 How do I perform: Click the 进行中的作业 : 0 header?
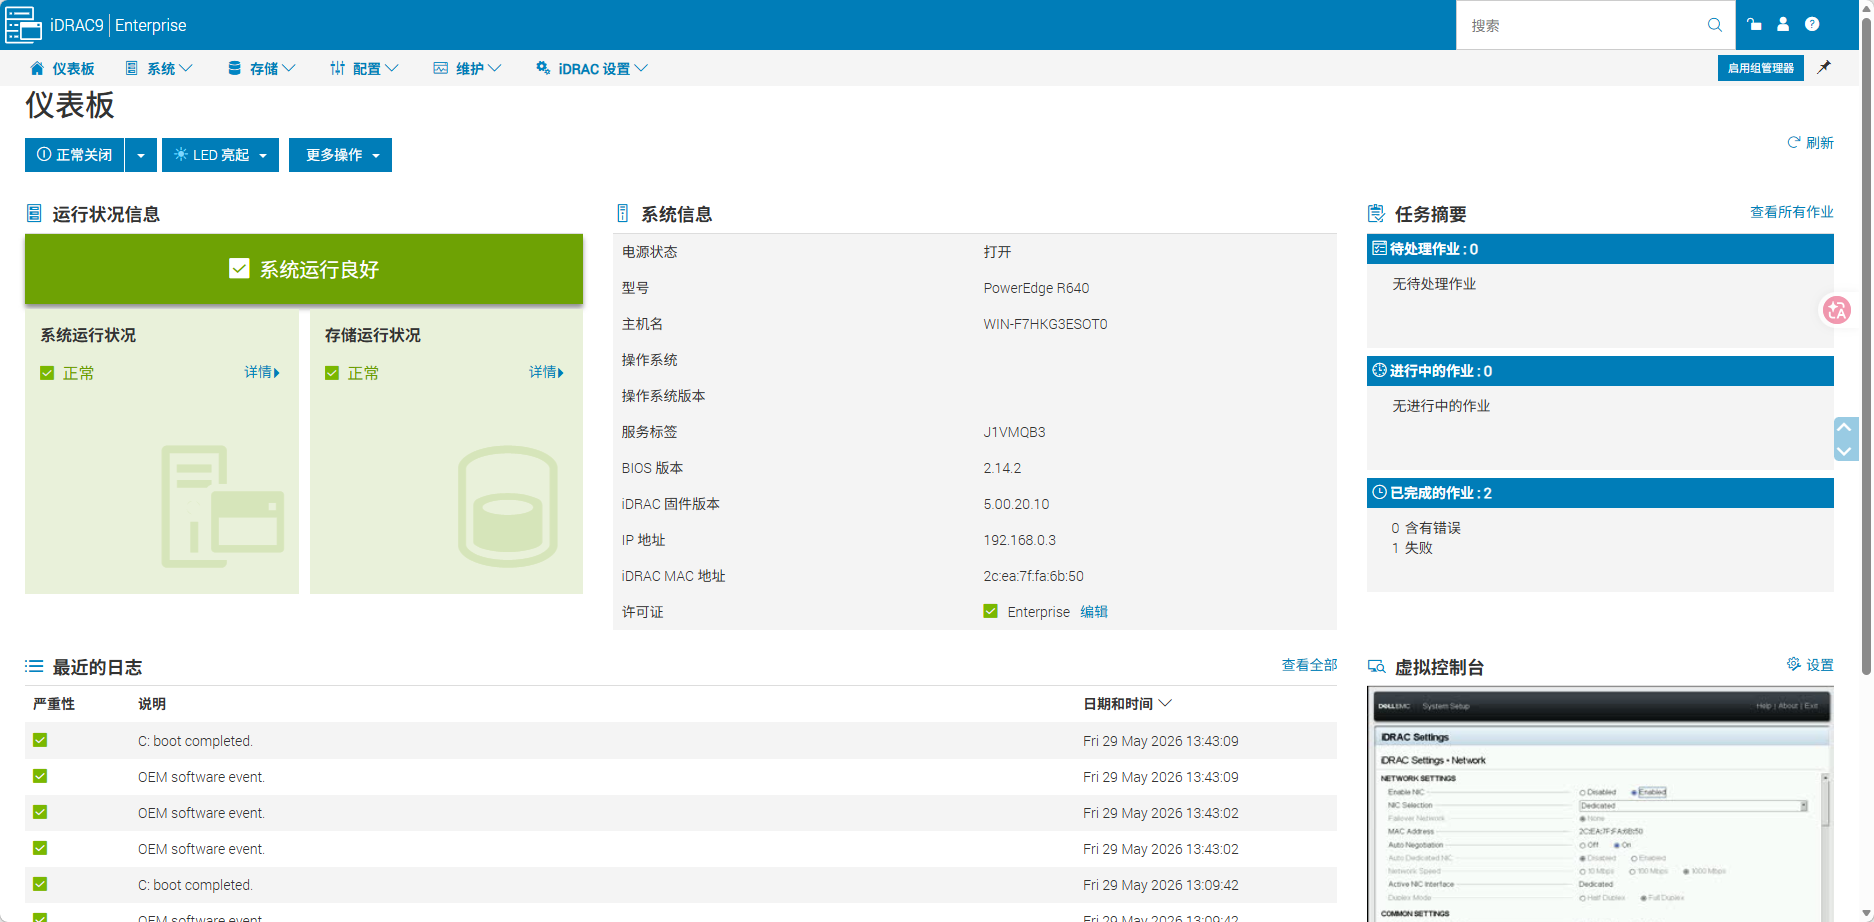coord(1600,371)
